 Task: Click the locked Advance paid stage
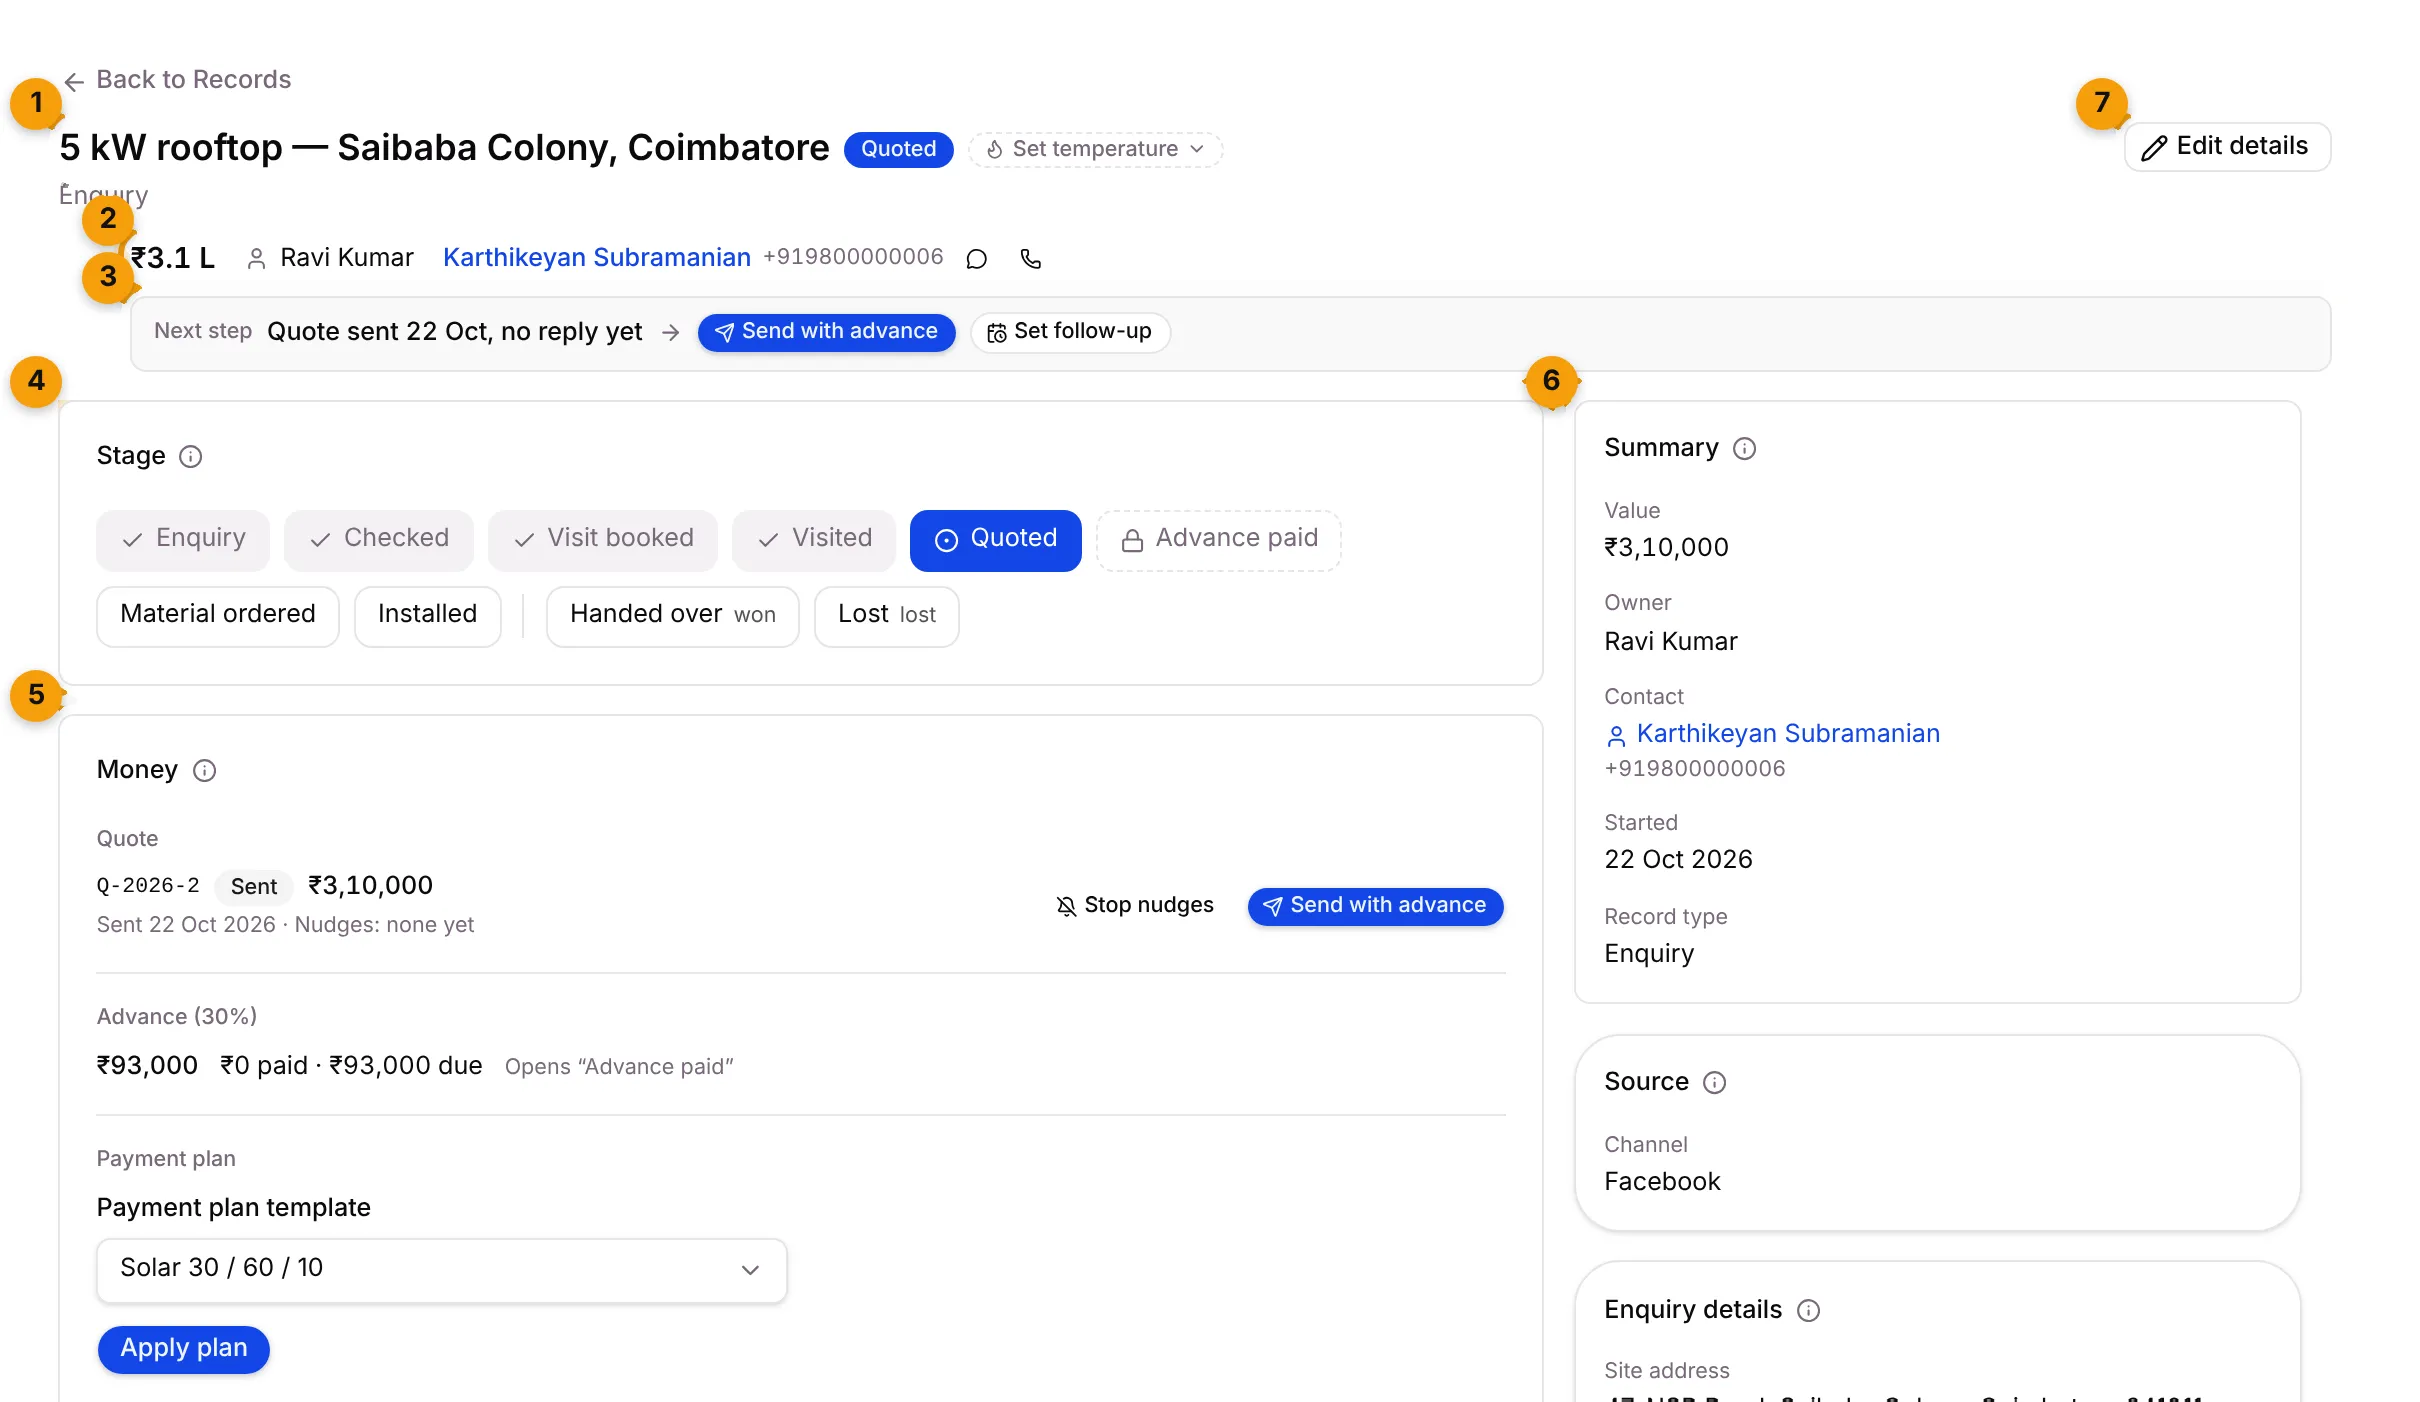click(x=1219, y=540)
